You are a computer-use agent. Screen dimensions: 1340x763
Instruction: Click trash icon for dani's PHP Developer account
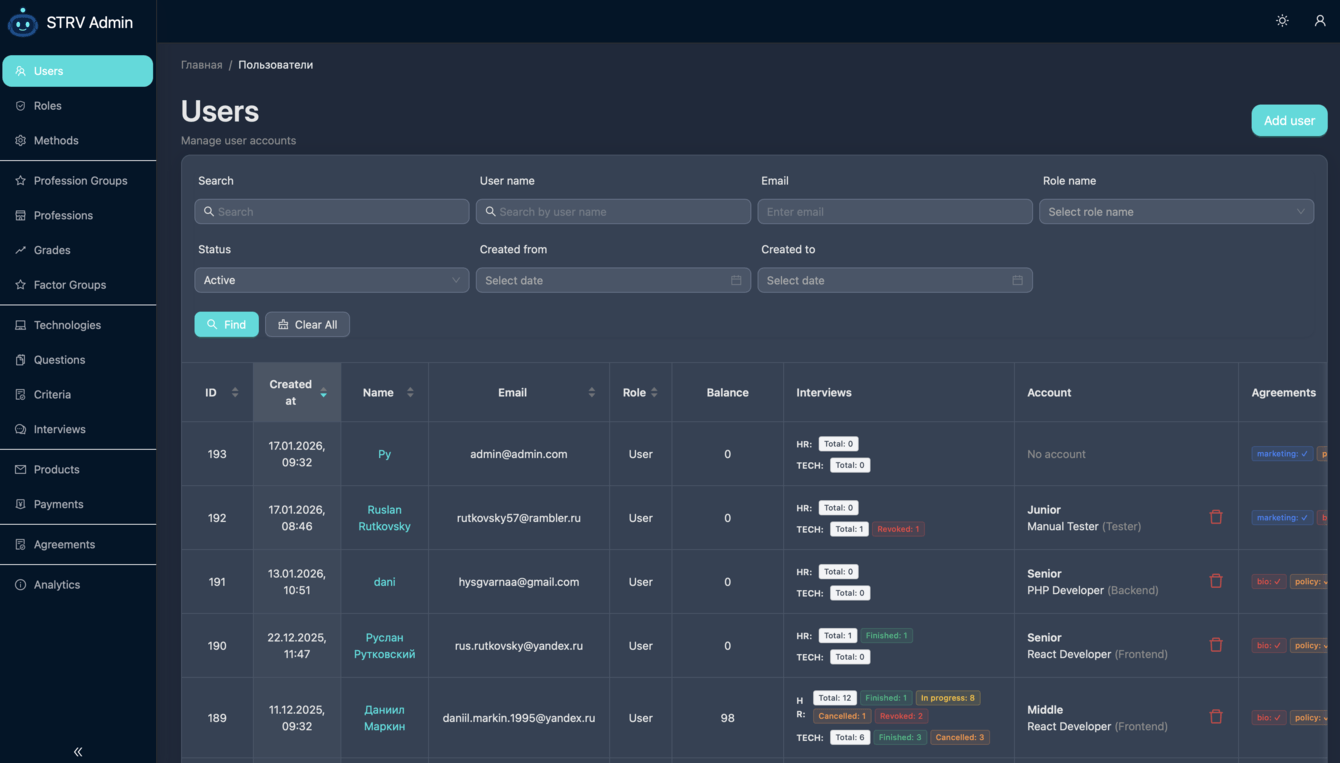pyautogui.click(x=1216, y=581)
